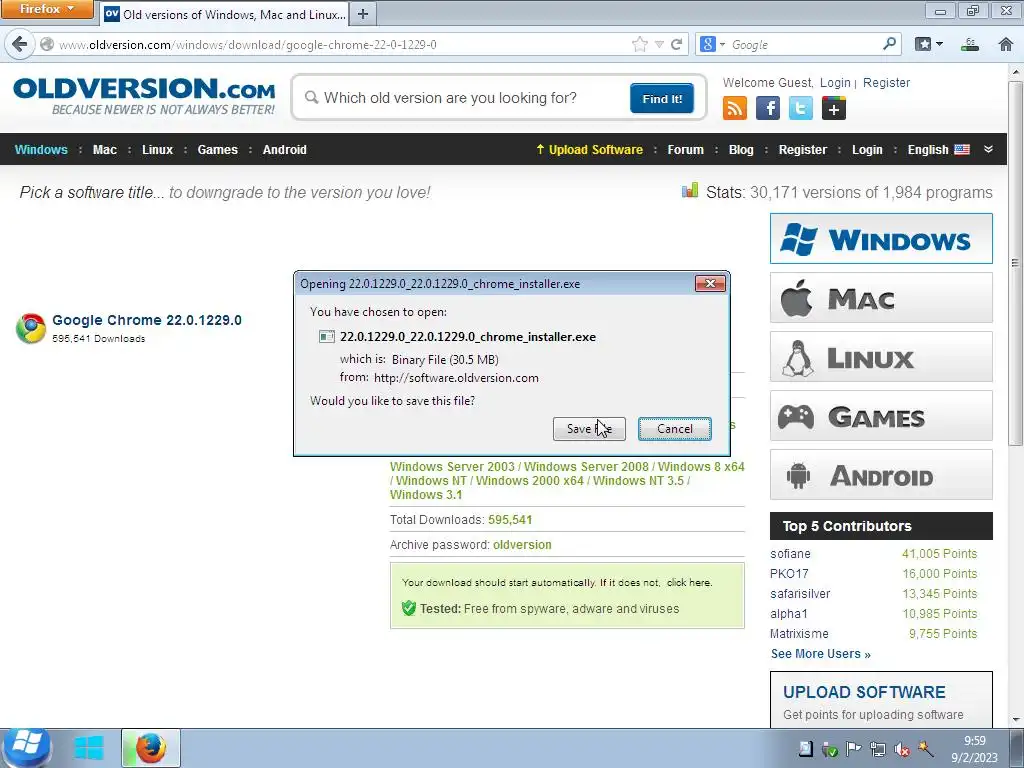
Task: Open the Firefox menu button
Action: pyautogui.click(x=46, y=9)
